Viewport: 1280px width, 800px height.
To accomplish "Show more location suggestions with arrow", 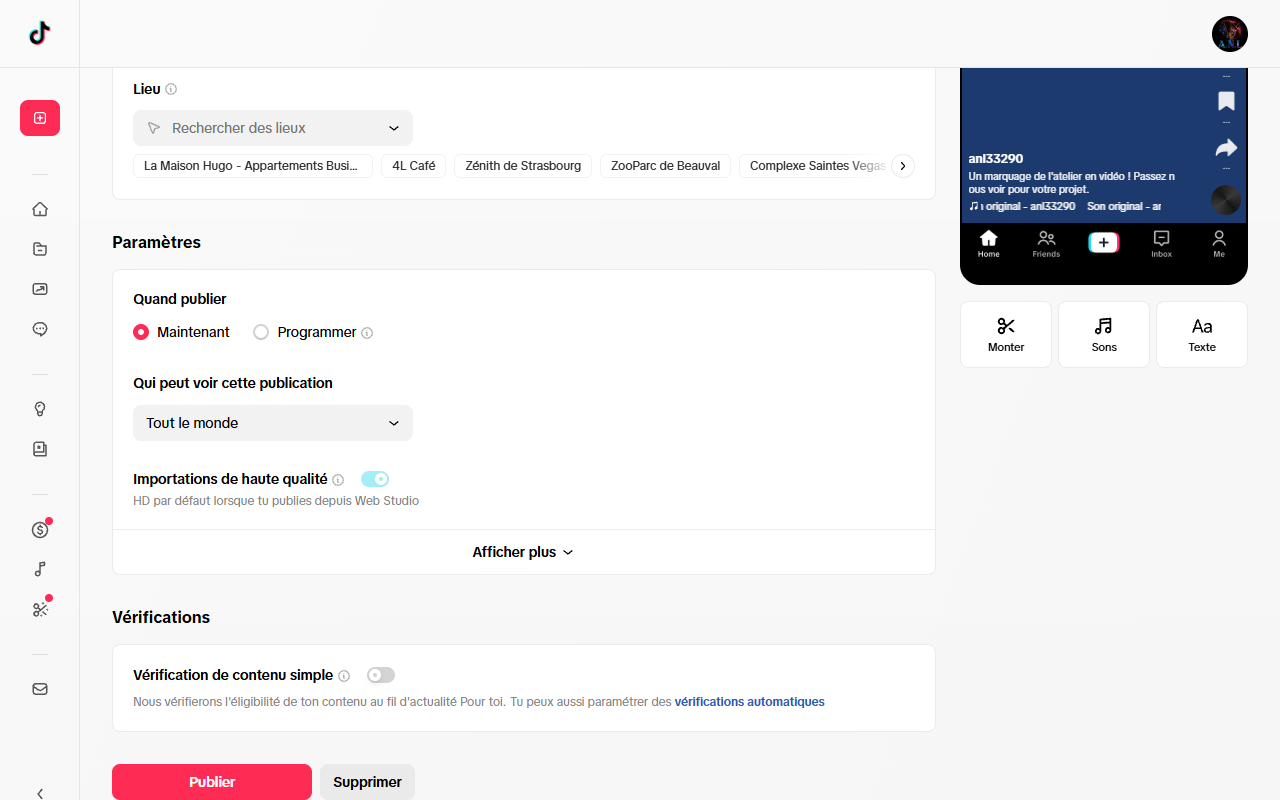I will click(x=902, y=166).
